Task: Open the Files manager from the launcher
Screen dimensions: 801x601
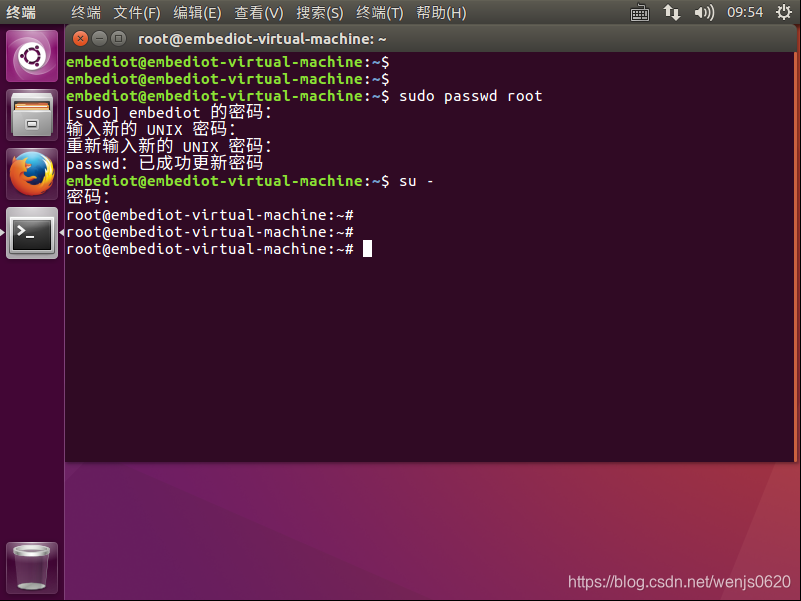Action: click(x=32, y=115)
